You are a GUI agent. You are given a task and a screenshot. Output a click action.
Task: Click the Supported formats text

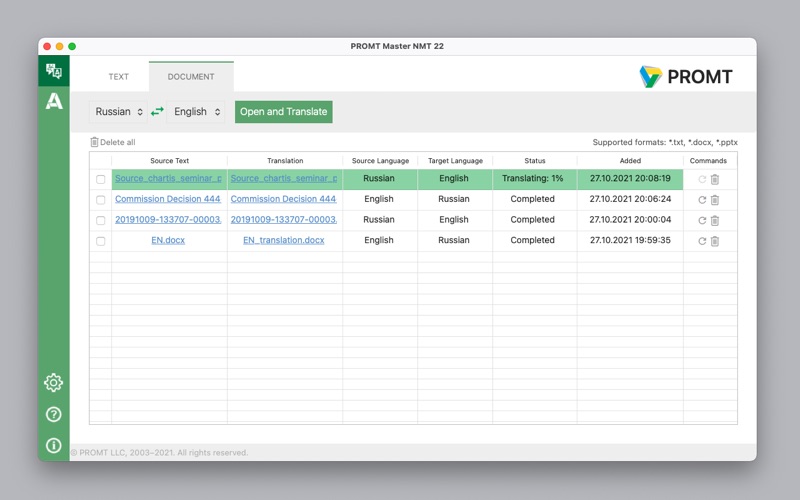665,142
